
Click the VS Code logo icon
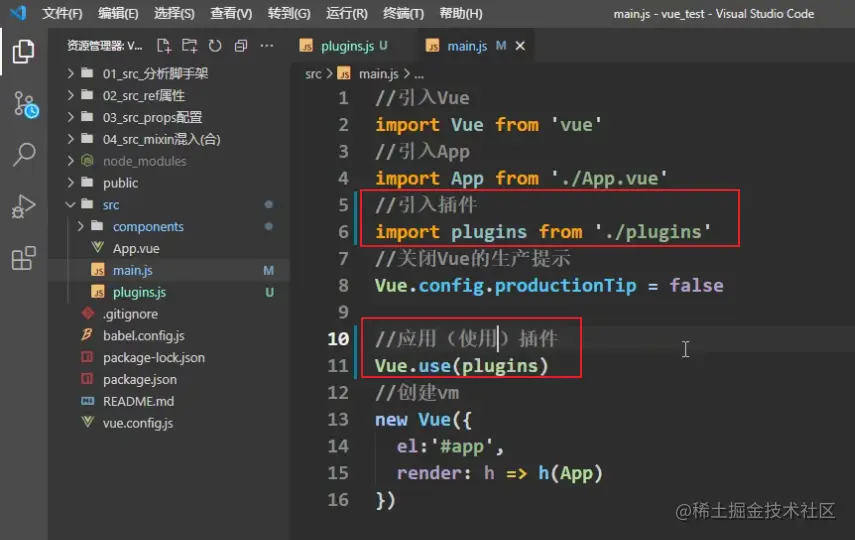[18, 13]
